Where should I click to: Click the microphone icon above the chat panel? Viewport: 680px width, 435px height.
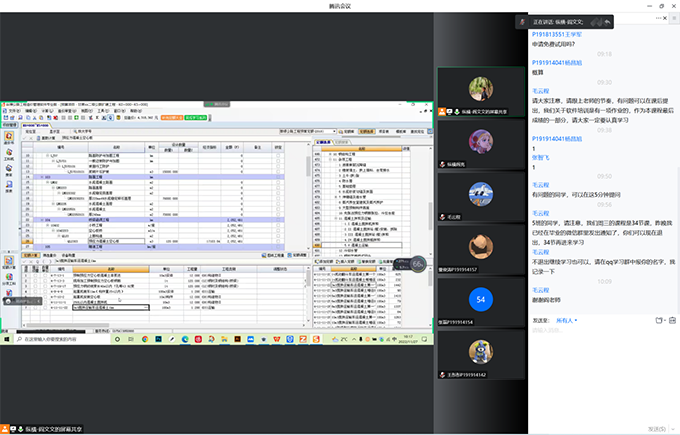(522, 20)
